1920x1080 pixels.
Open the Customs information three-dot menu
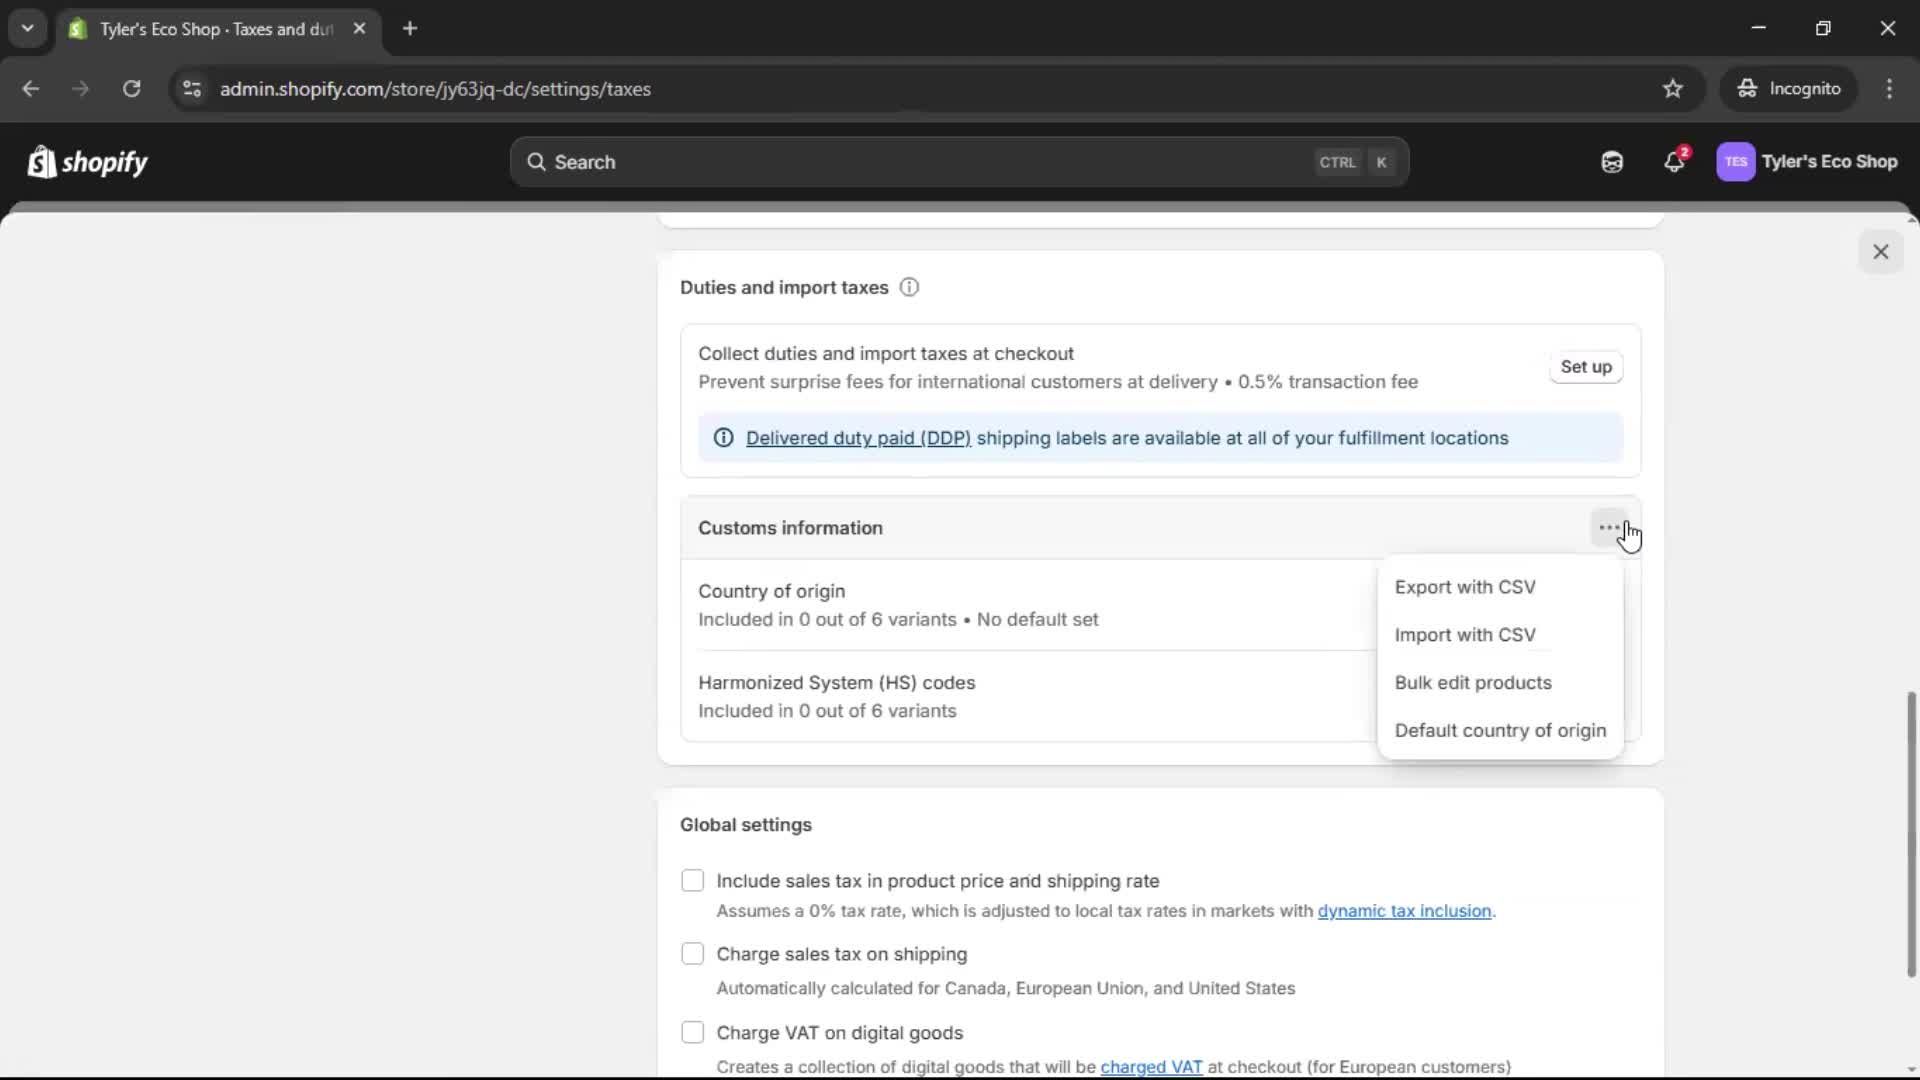click(1608, 527)
